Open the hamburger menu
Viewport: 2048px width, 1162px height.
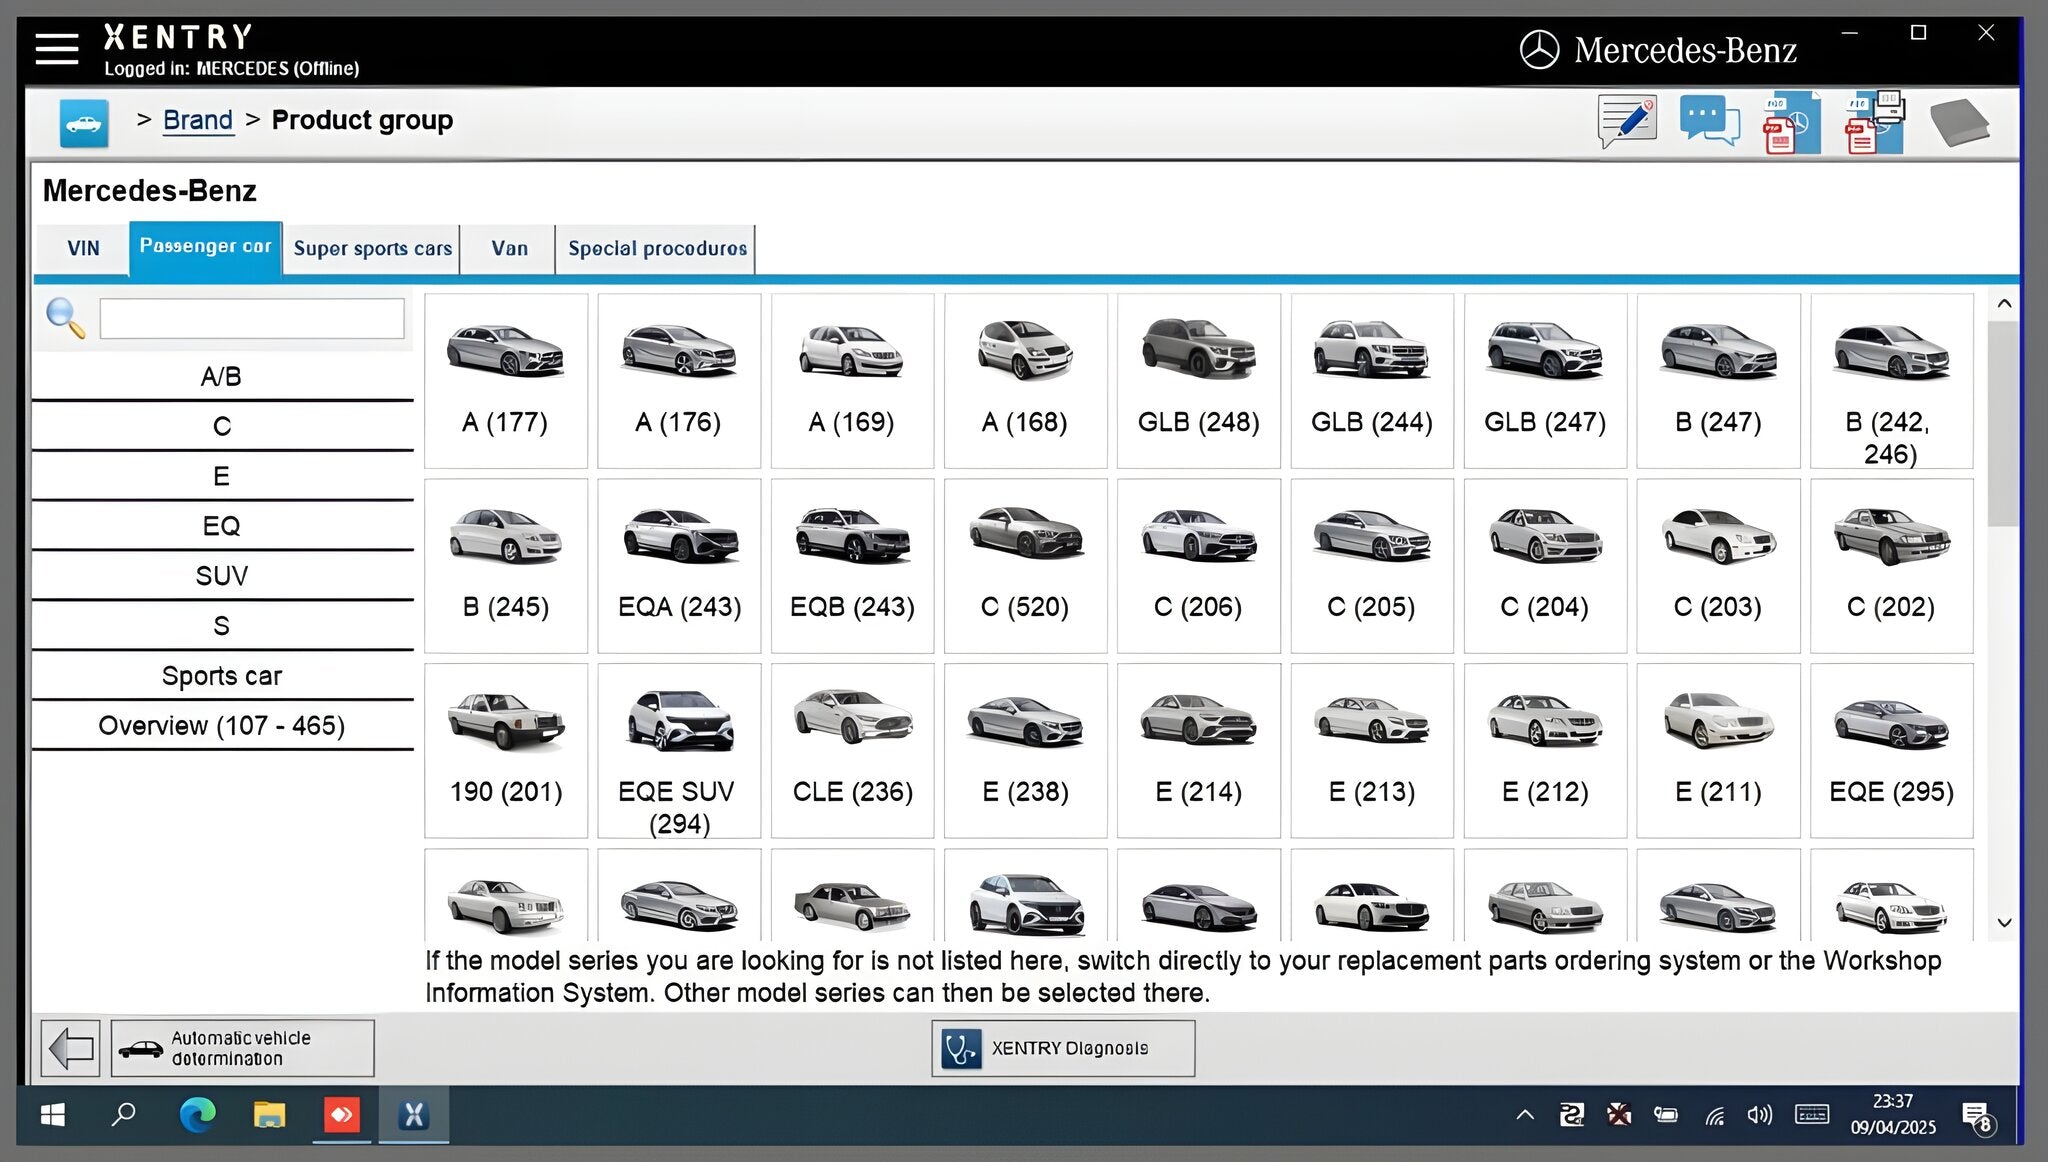pyautogui.click(x=57, y=46)
